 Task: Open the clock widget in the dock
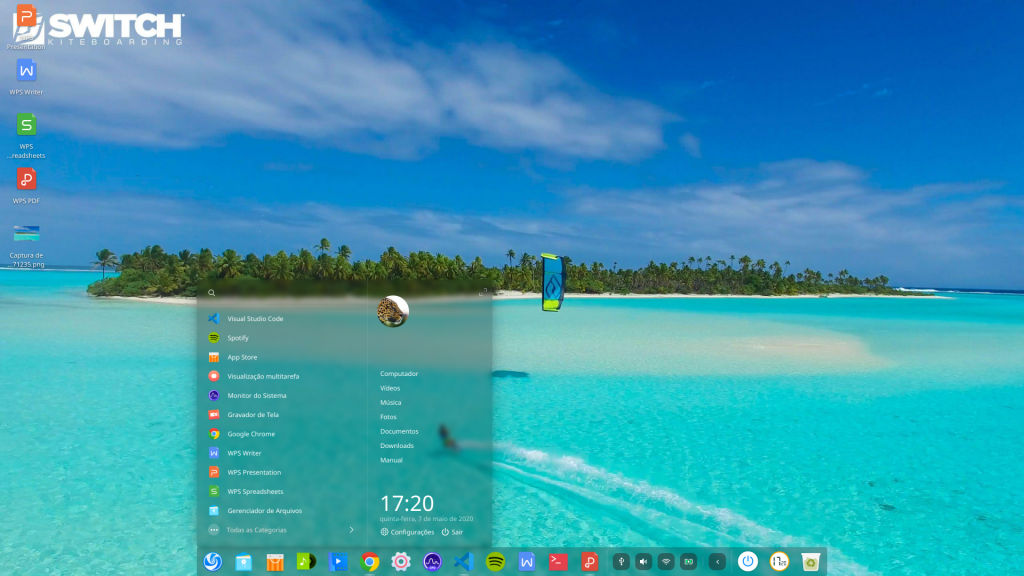[779, 562]
